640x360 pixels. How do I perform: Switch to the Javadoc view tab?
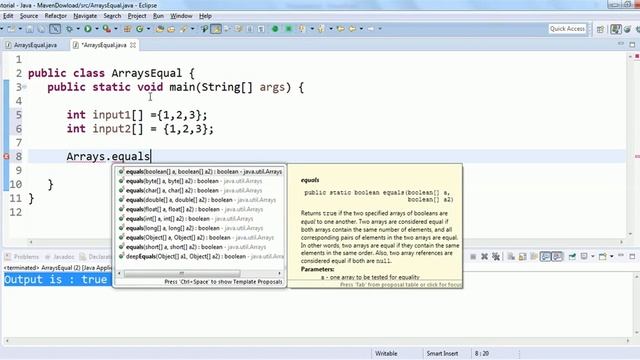(60, 257)
